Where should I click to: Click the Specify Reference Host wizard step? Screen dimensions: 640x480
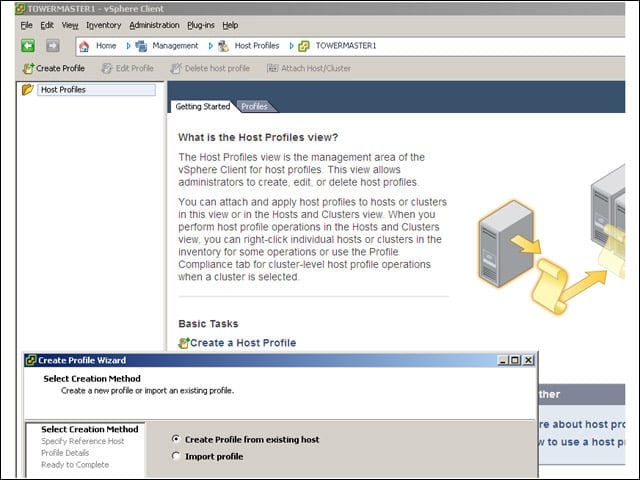coord(82,441)
